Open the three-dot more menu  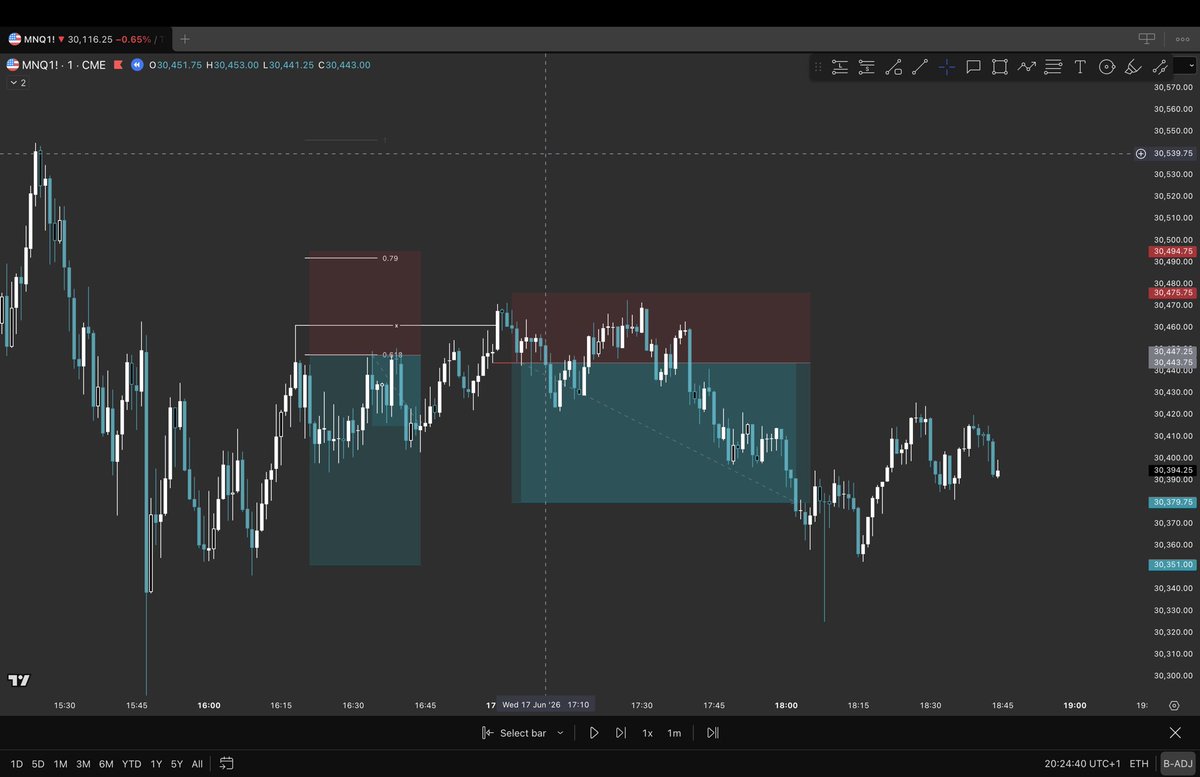click(1180, 38)
